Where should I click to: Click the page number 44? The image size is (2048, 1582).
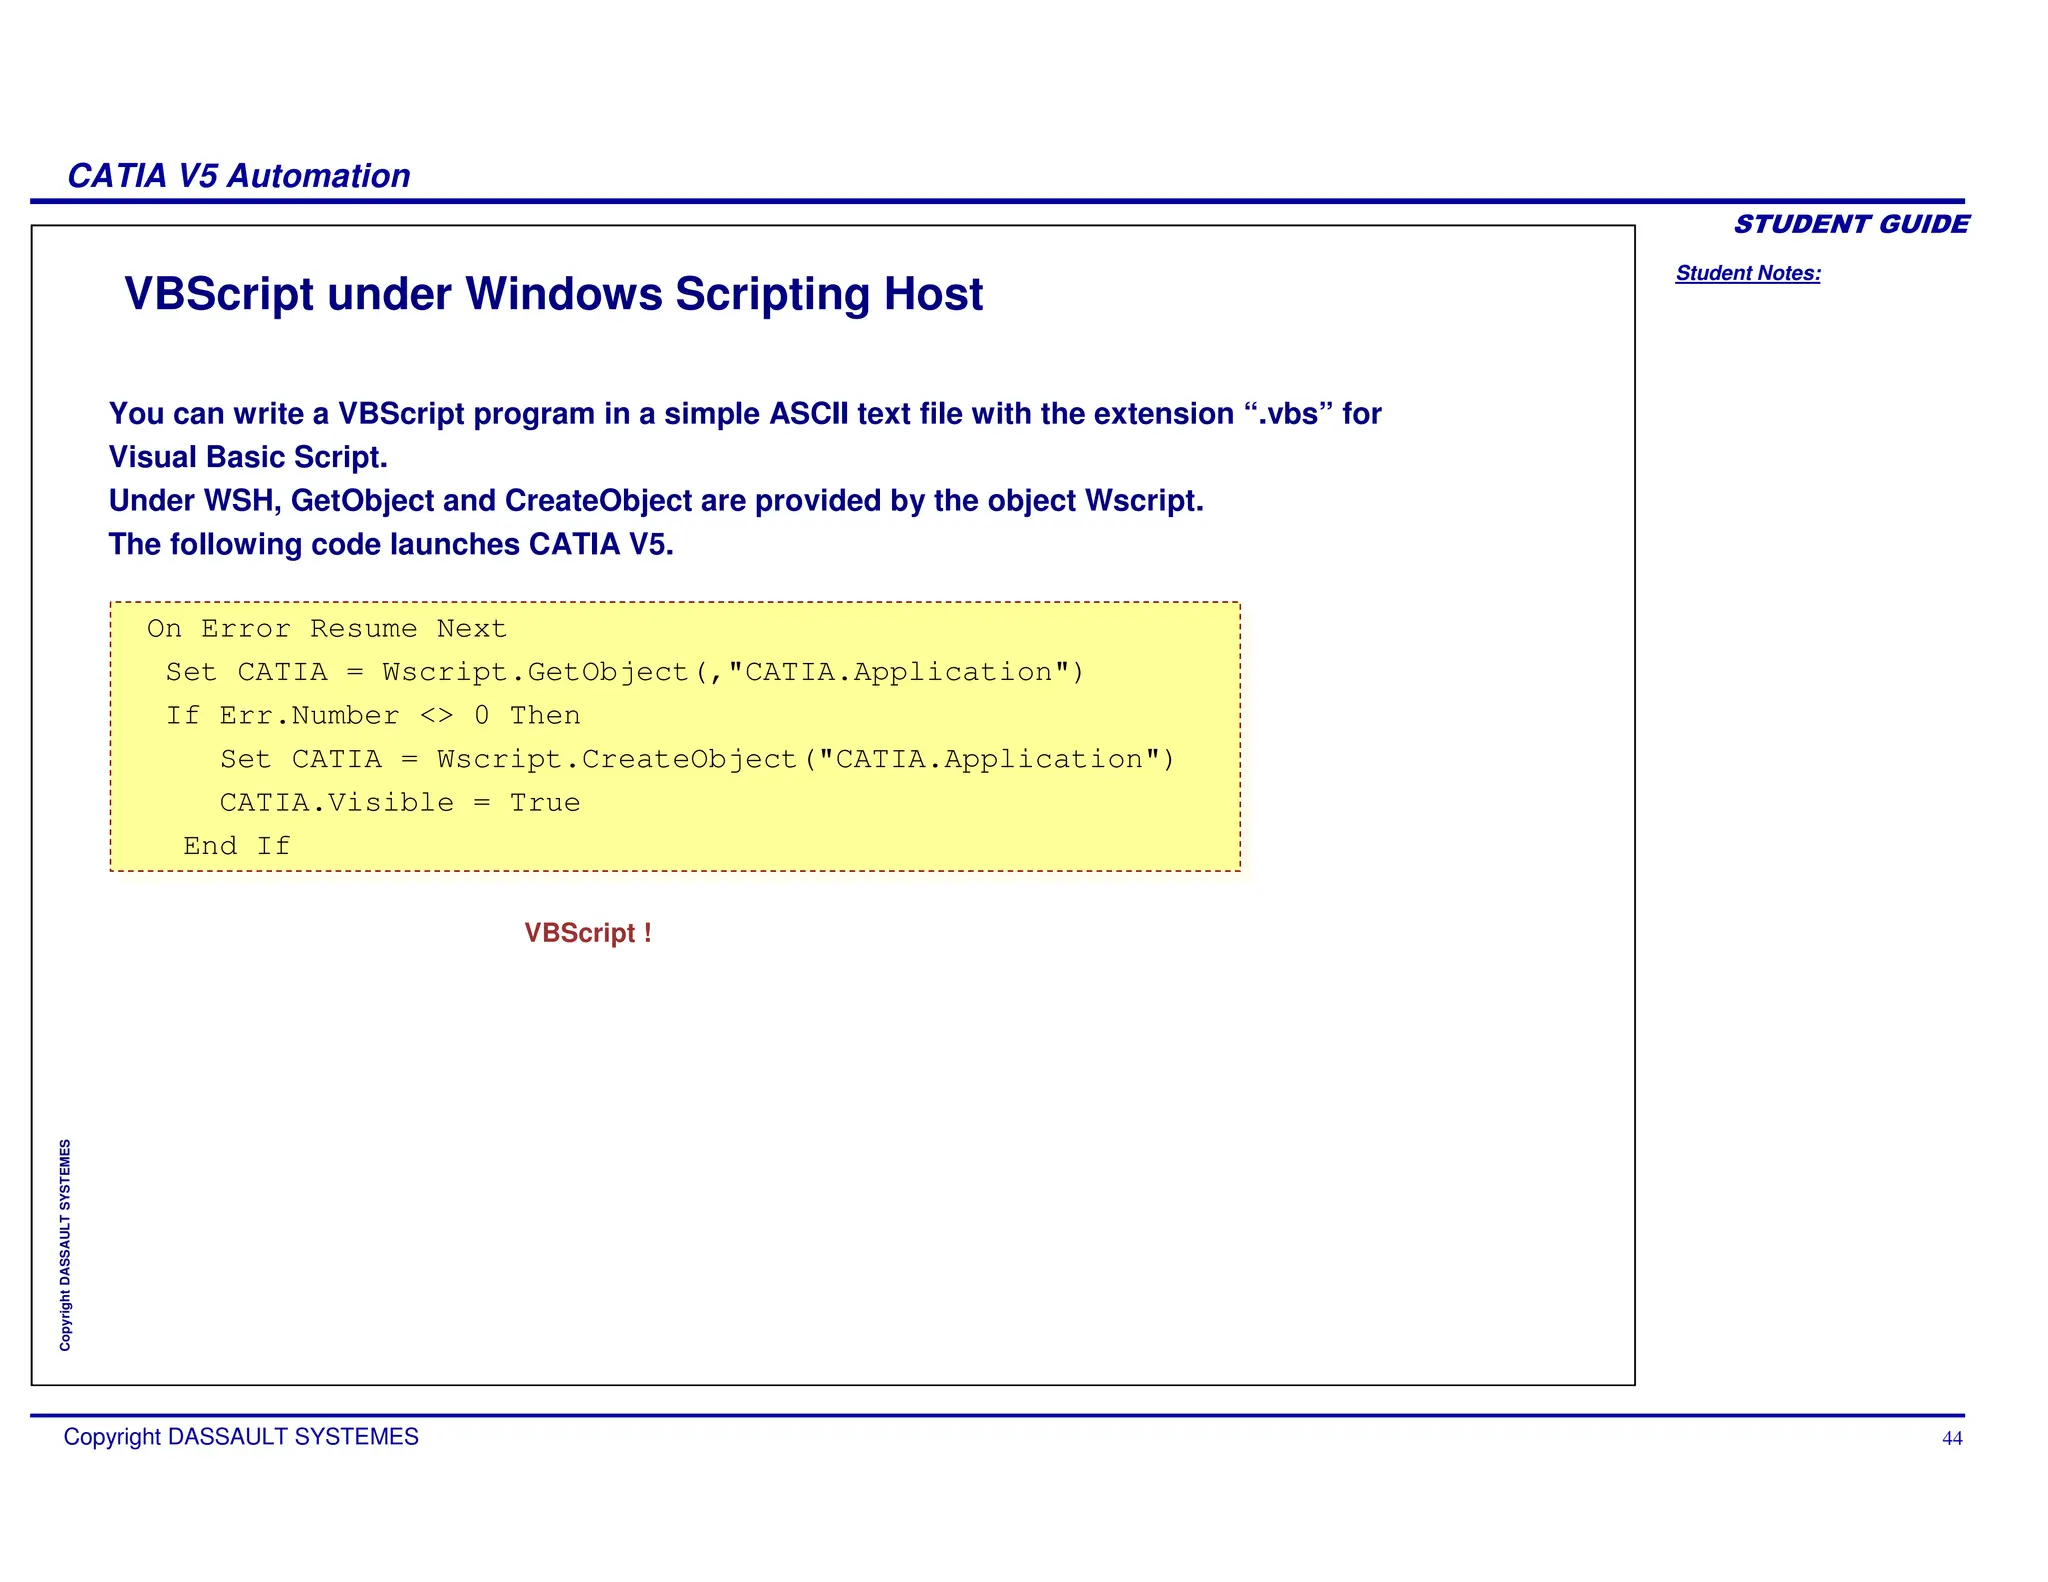[1951, 1439]
